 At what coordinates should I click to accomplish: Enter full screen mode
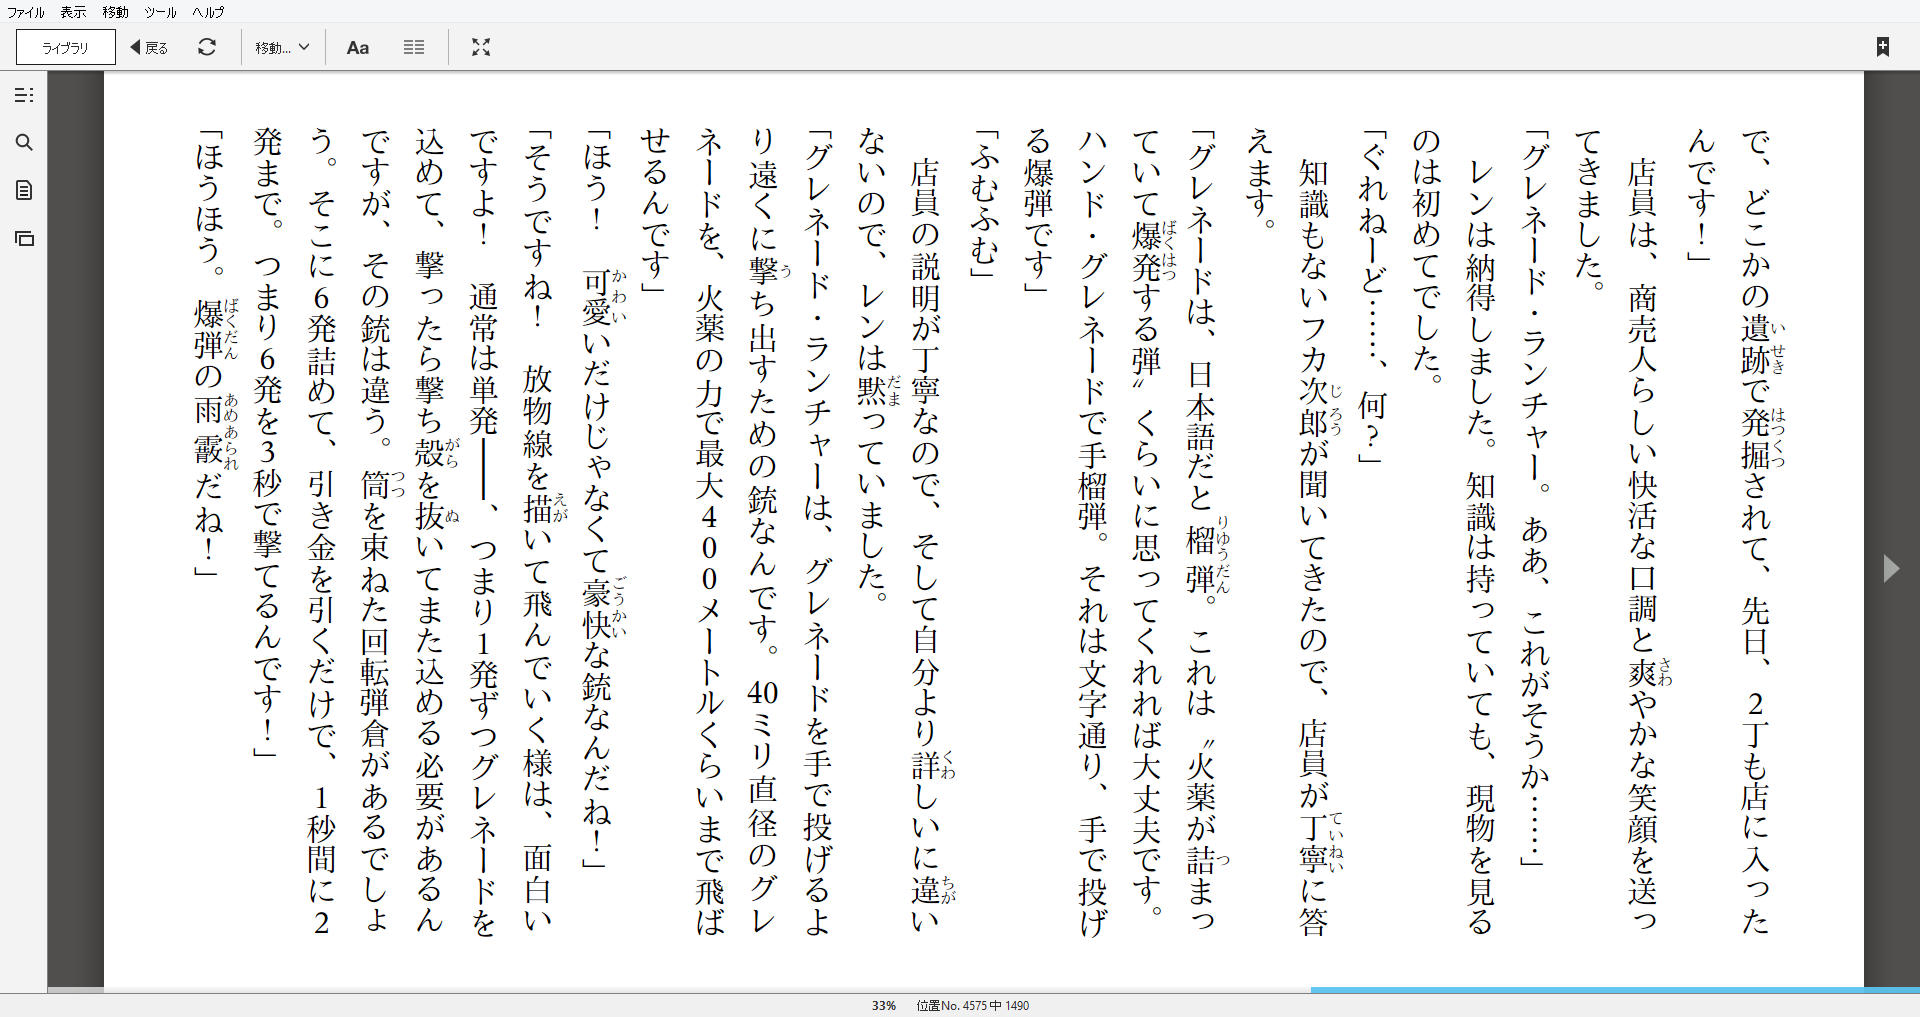pyautogui.click(x=481, y=47)
